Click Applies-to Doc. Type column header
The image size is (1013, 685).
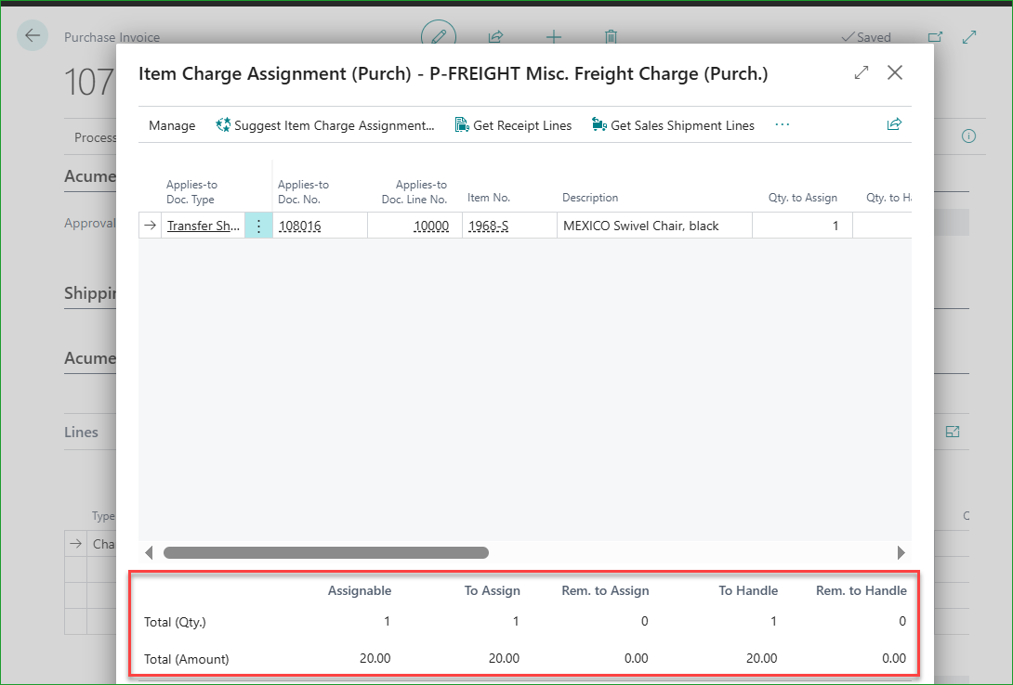click(191, 192)
